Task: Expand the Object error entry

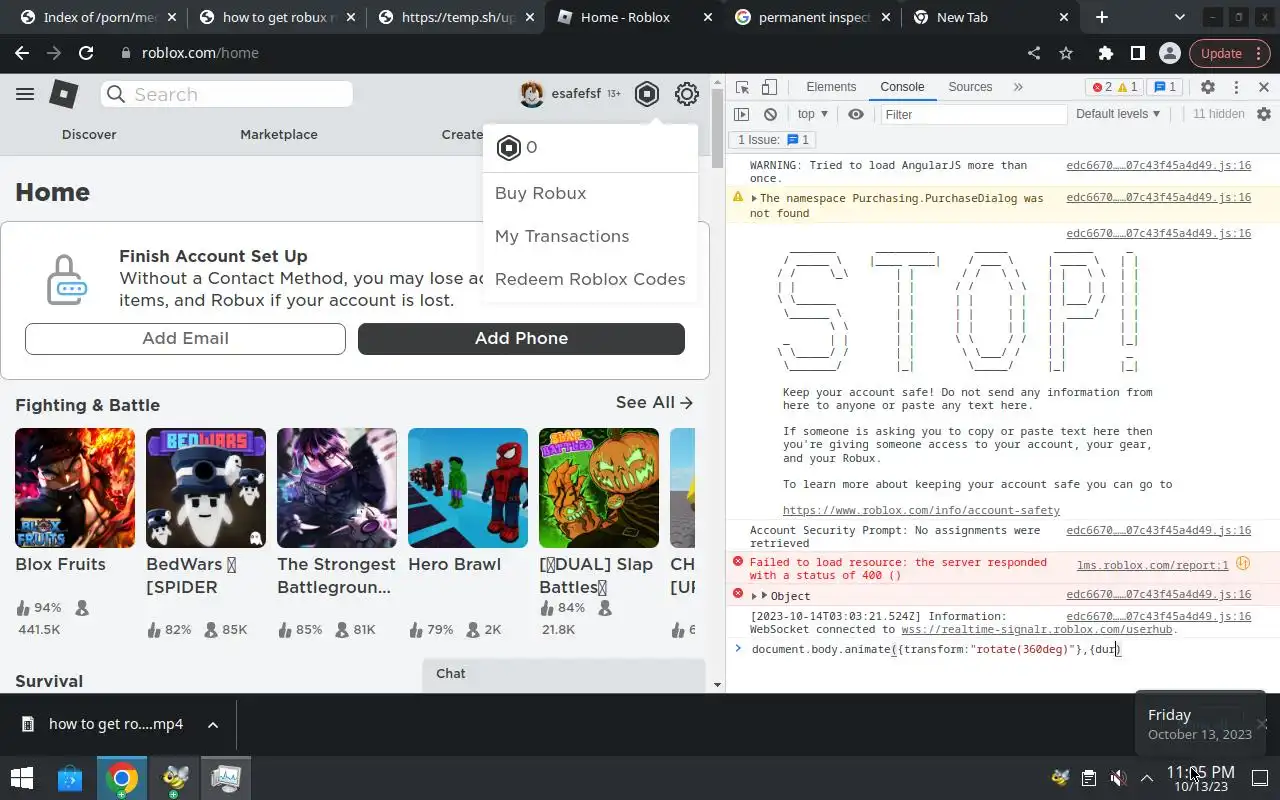Action: (754, 596)
